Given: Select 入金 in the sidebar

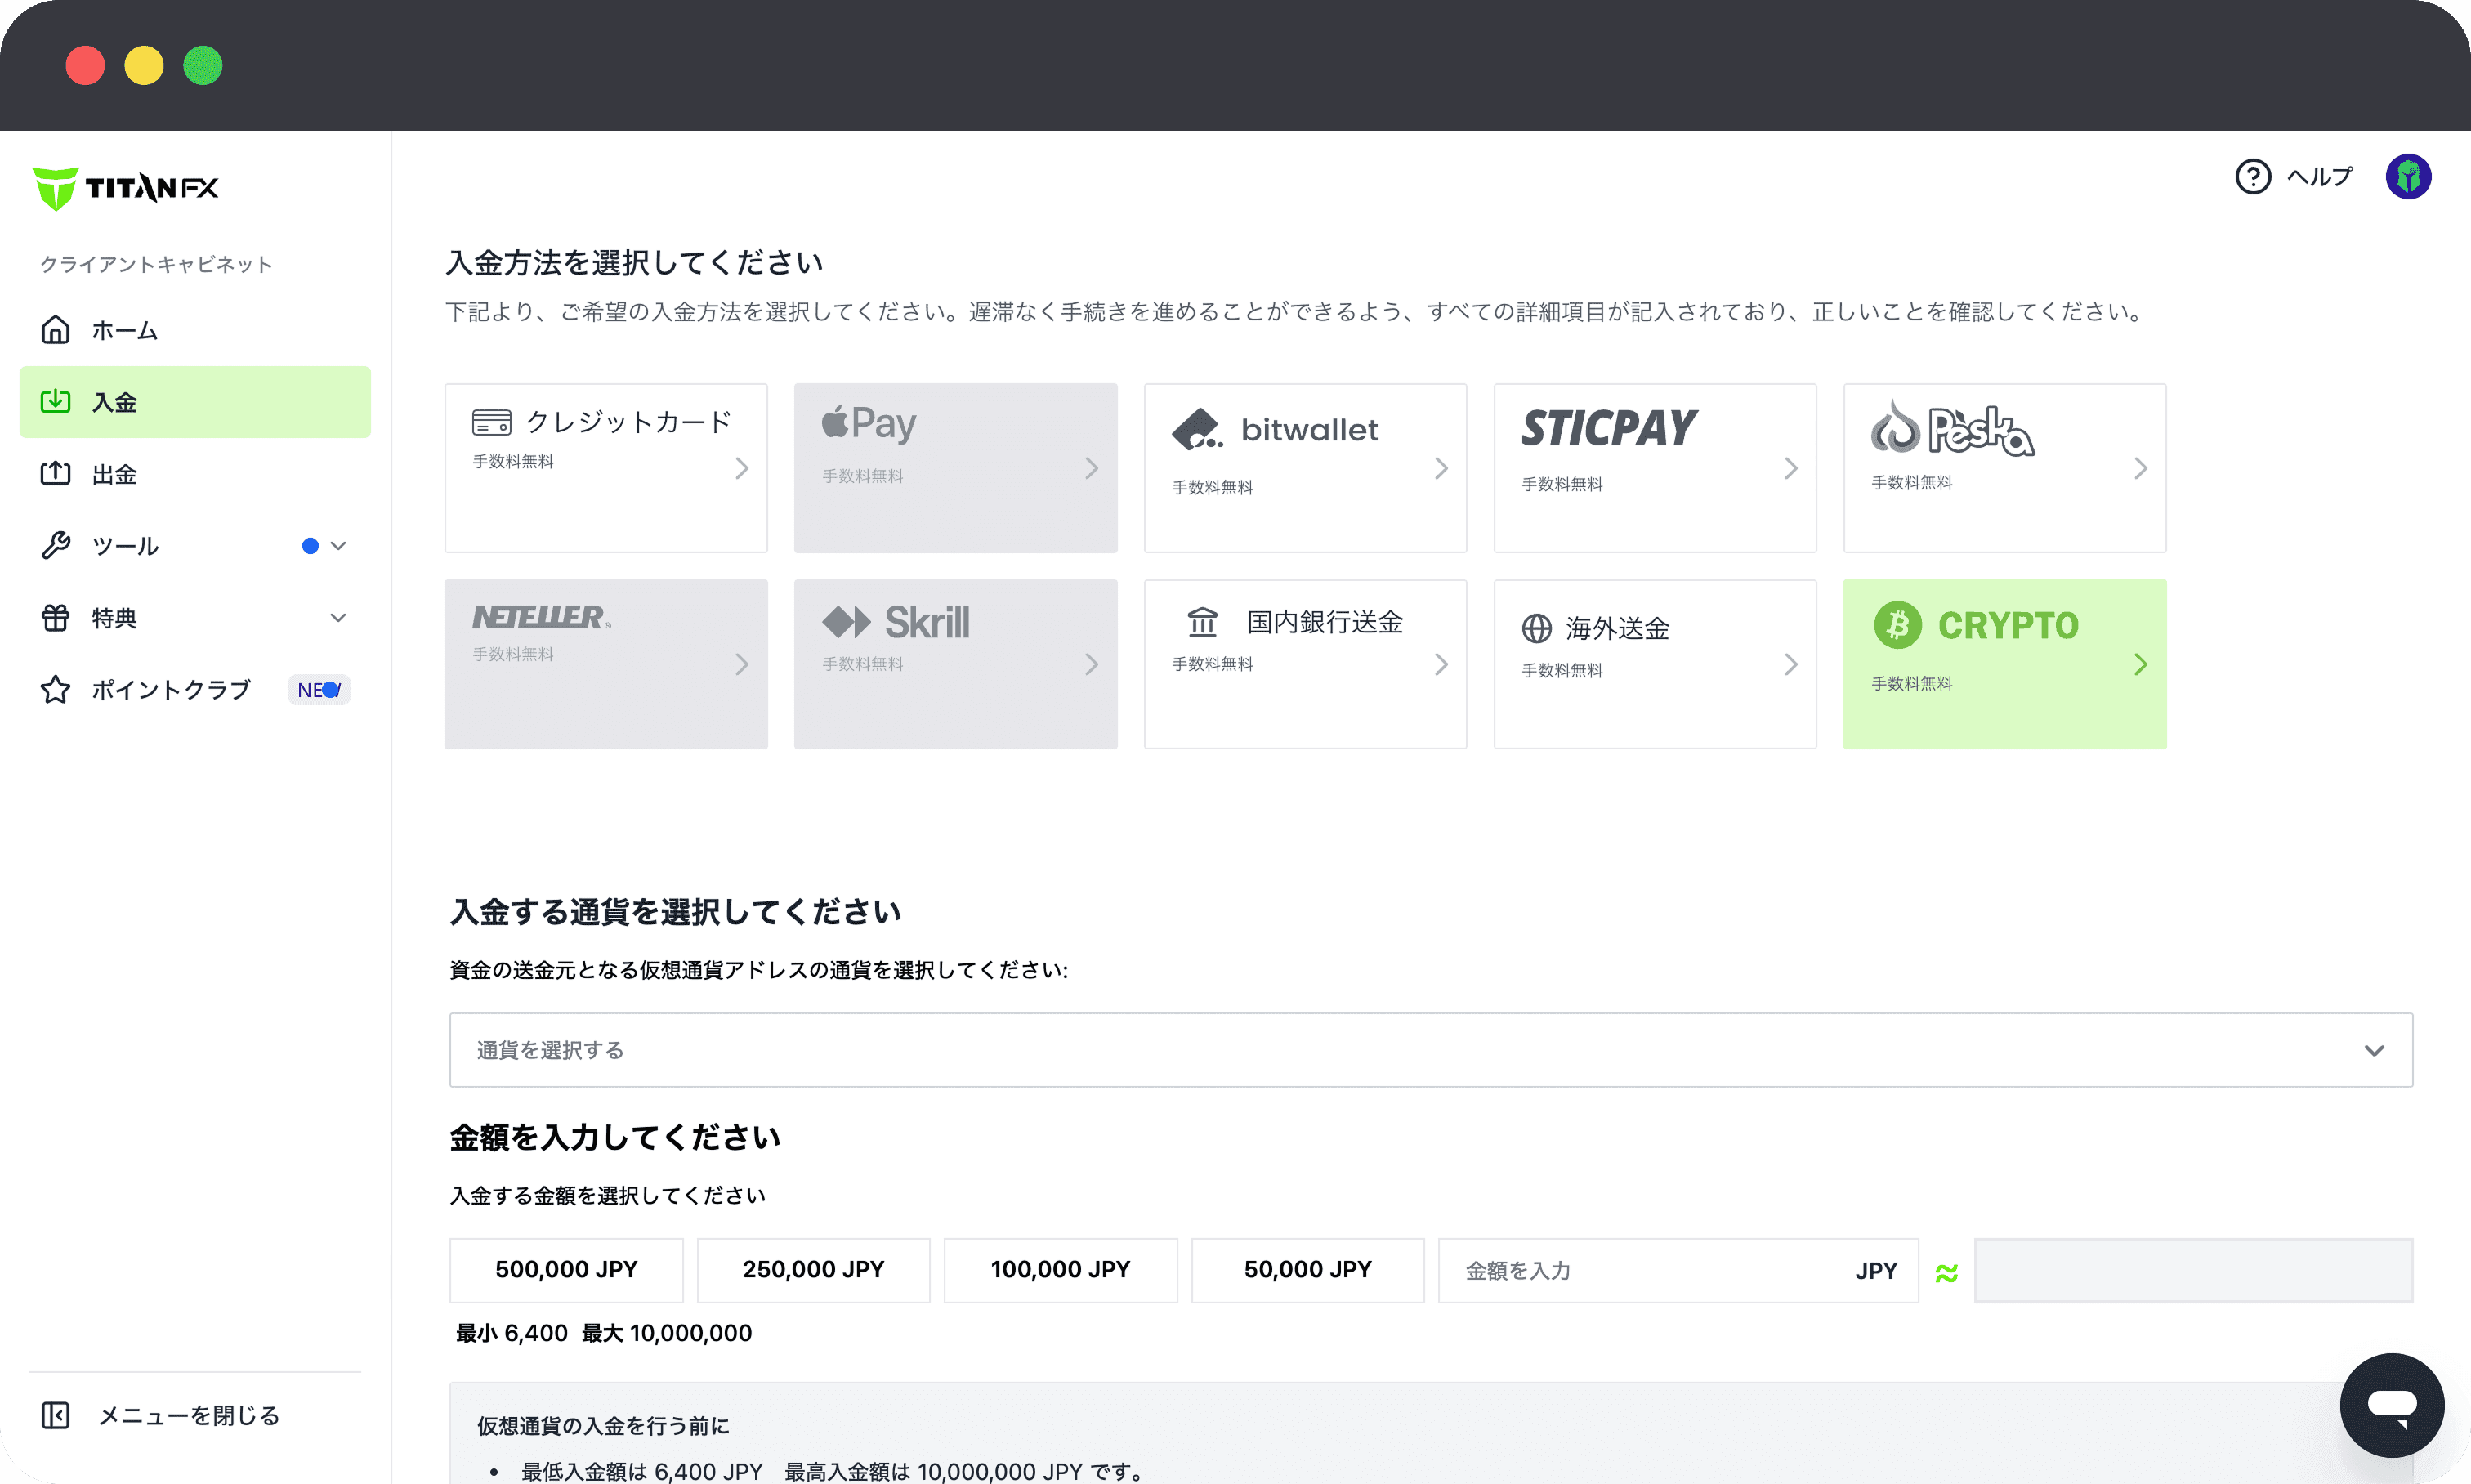Looking at the screenshot, I should 195,402.
